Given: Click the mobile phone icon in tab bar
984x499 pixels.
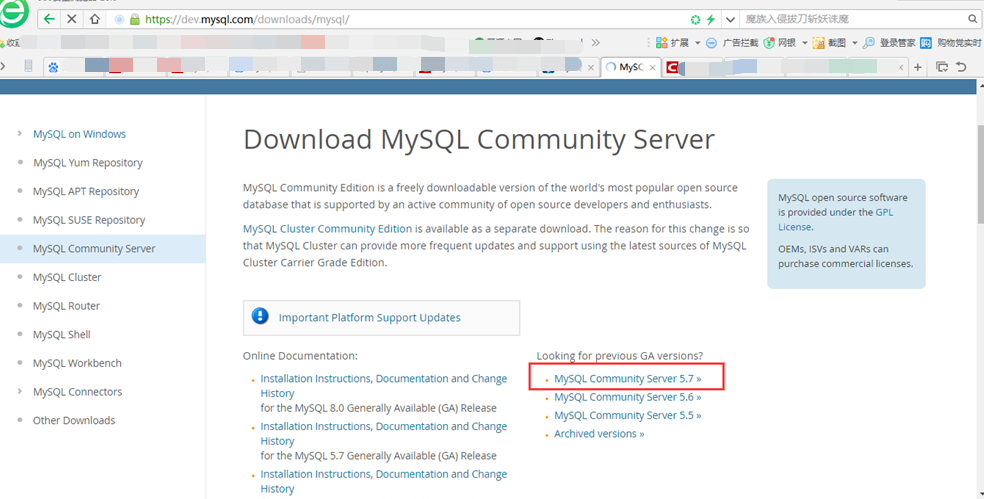Looking at the screenshot, I should [28, 65].
